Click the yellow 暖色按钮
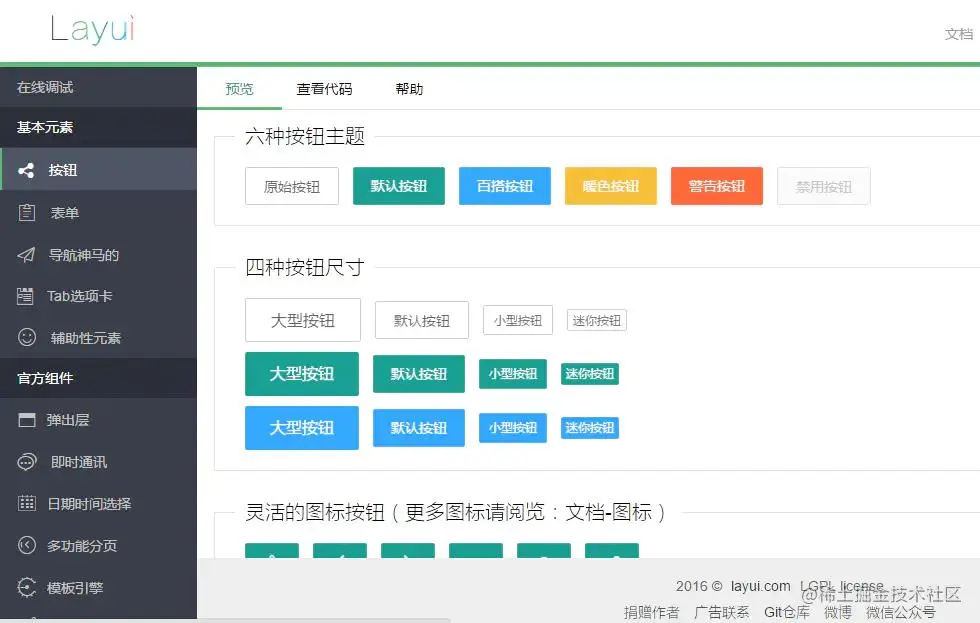The image size is (980, 623). (x=611, y=186)
